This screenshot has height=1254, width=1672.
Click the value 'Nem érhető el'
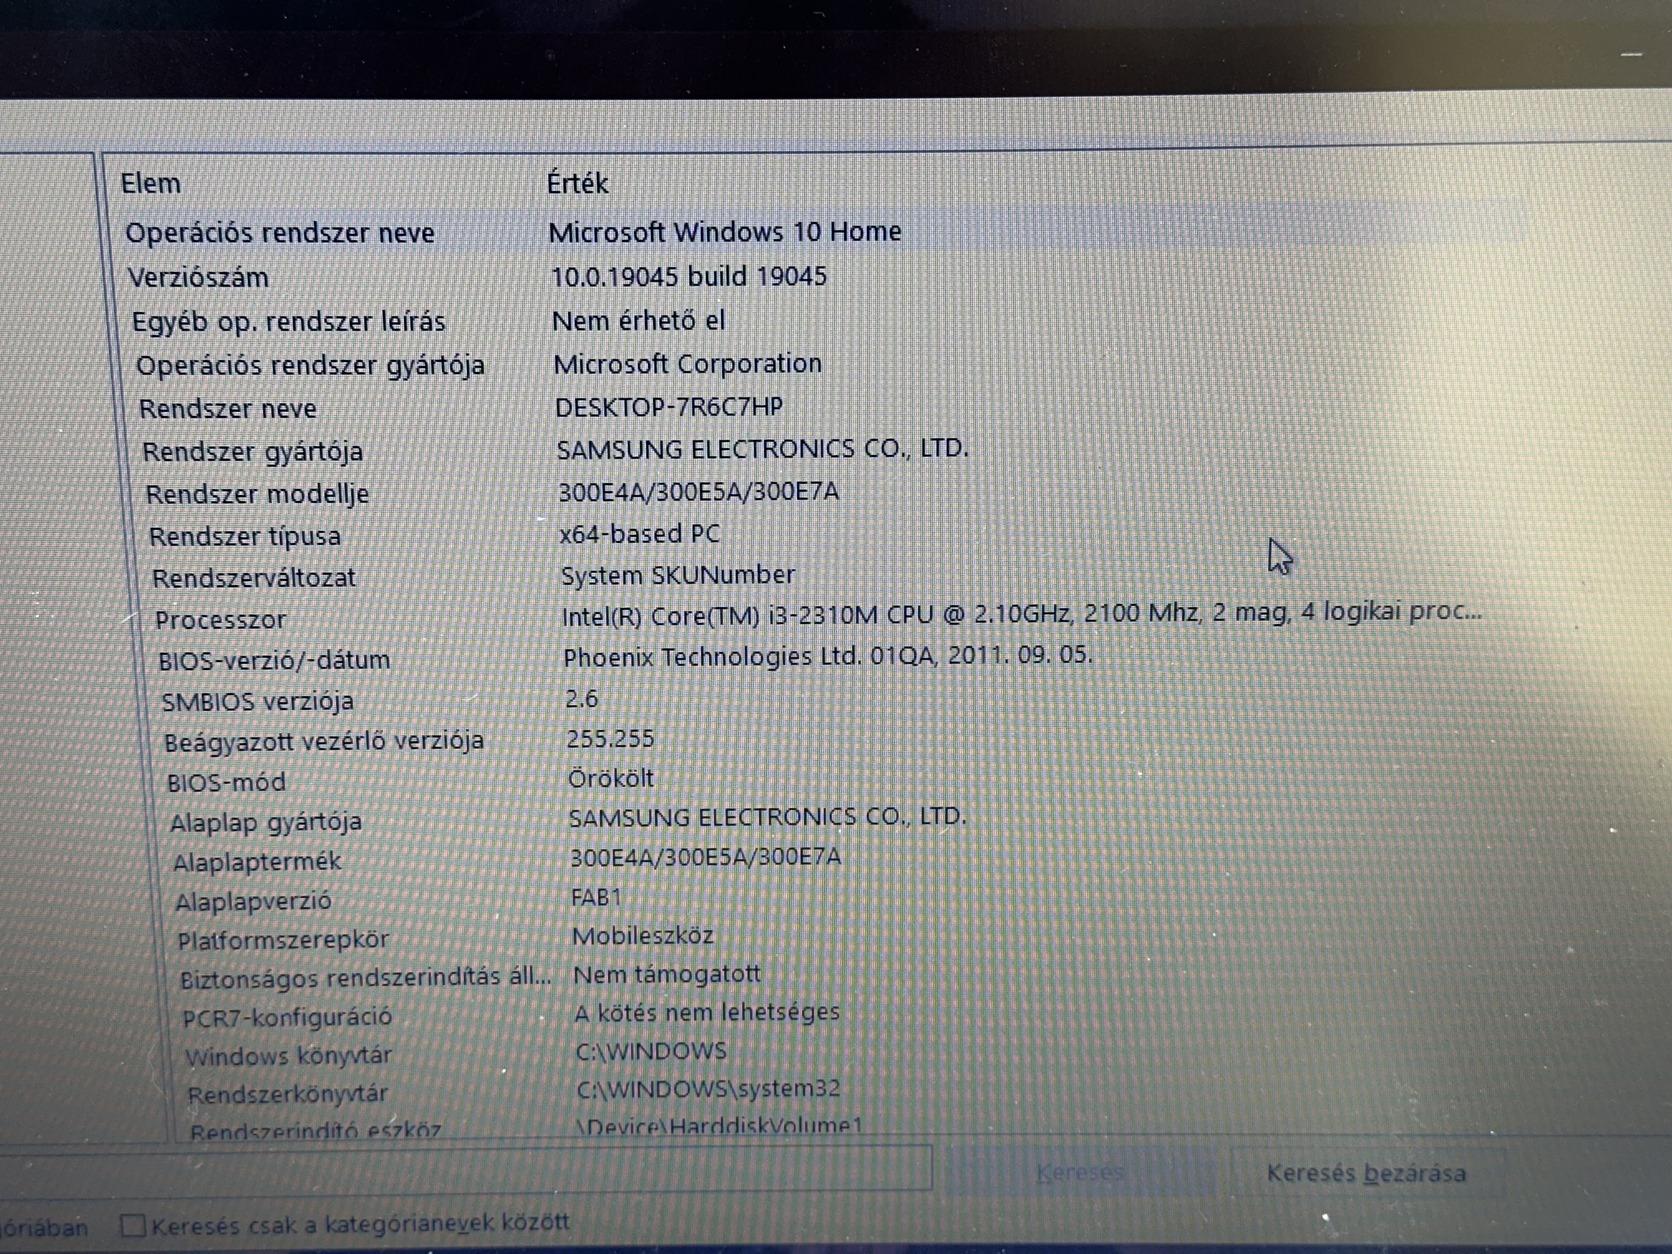(639, 320)
